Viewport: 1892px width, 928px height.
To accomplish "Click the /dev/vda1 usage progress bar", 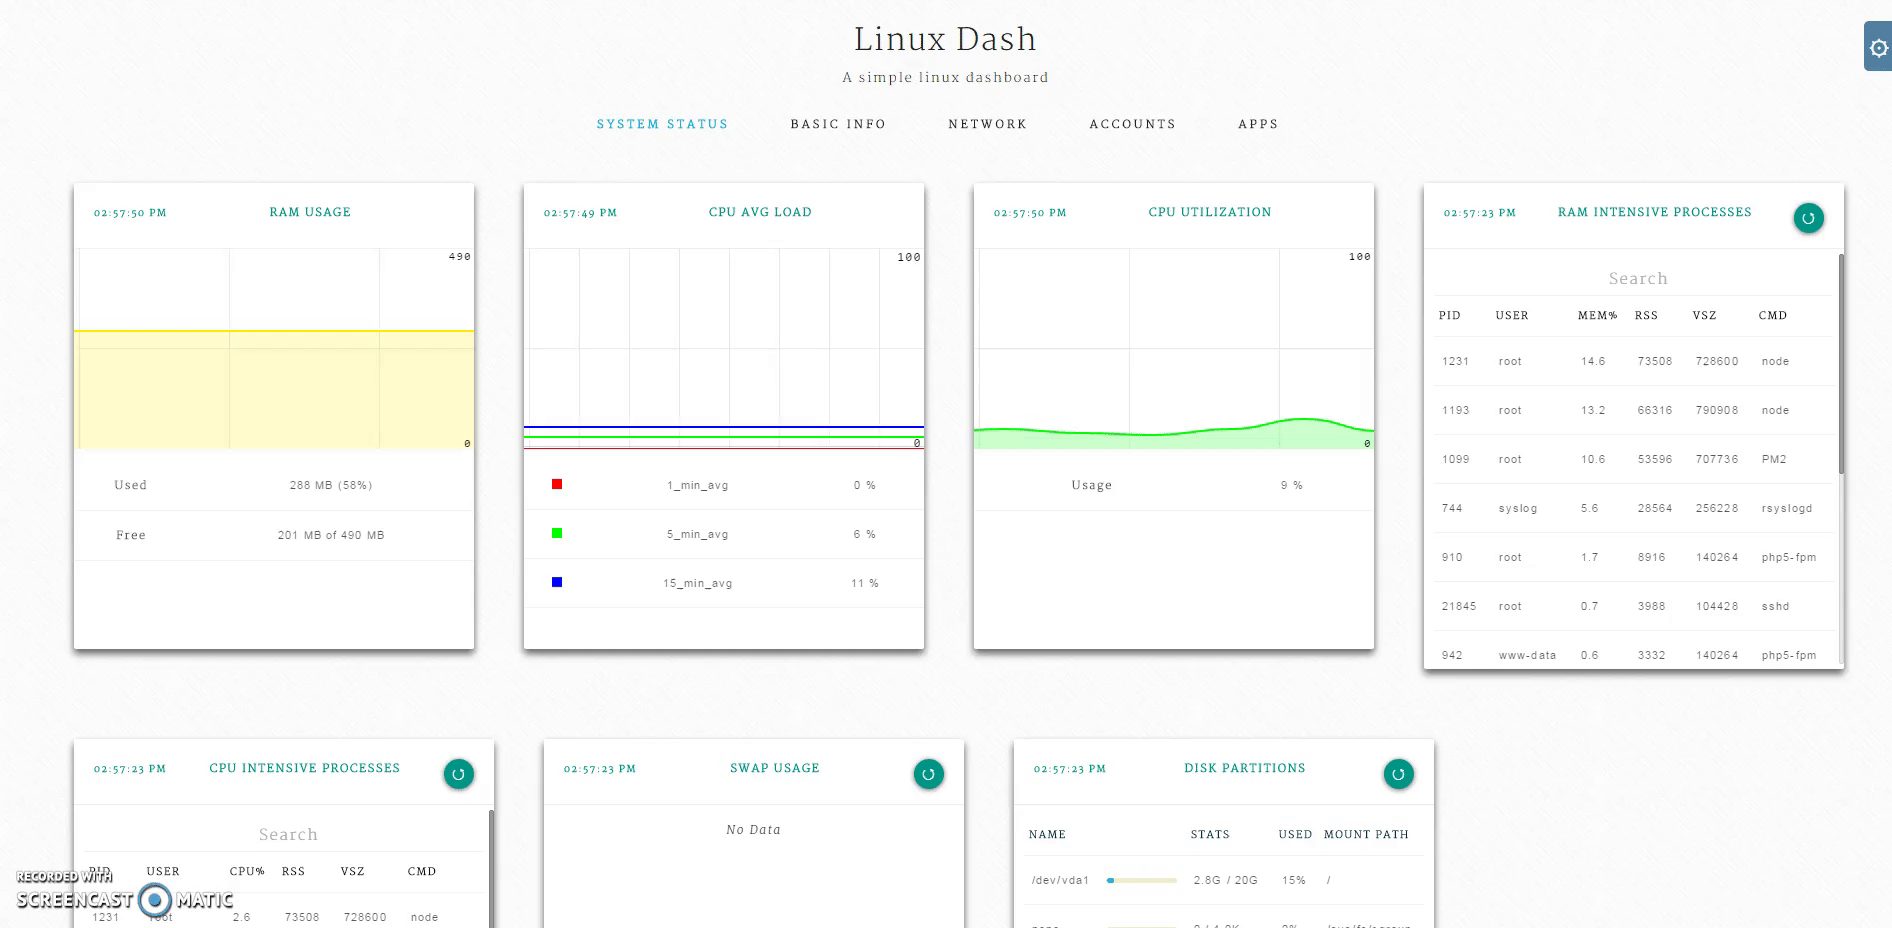I will tap(1143, 881).
